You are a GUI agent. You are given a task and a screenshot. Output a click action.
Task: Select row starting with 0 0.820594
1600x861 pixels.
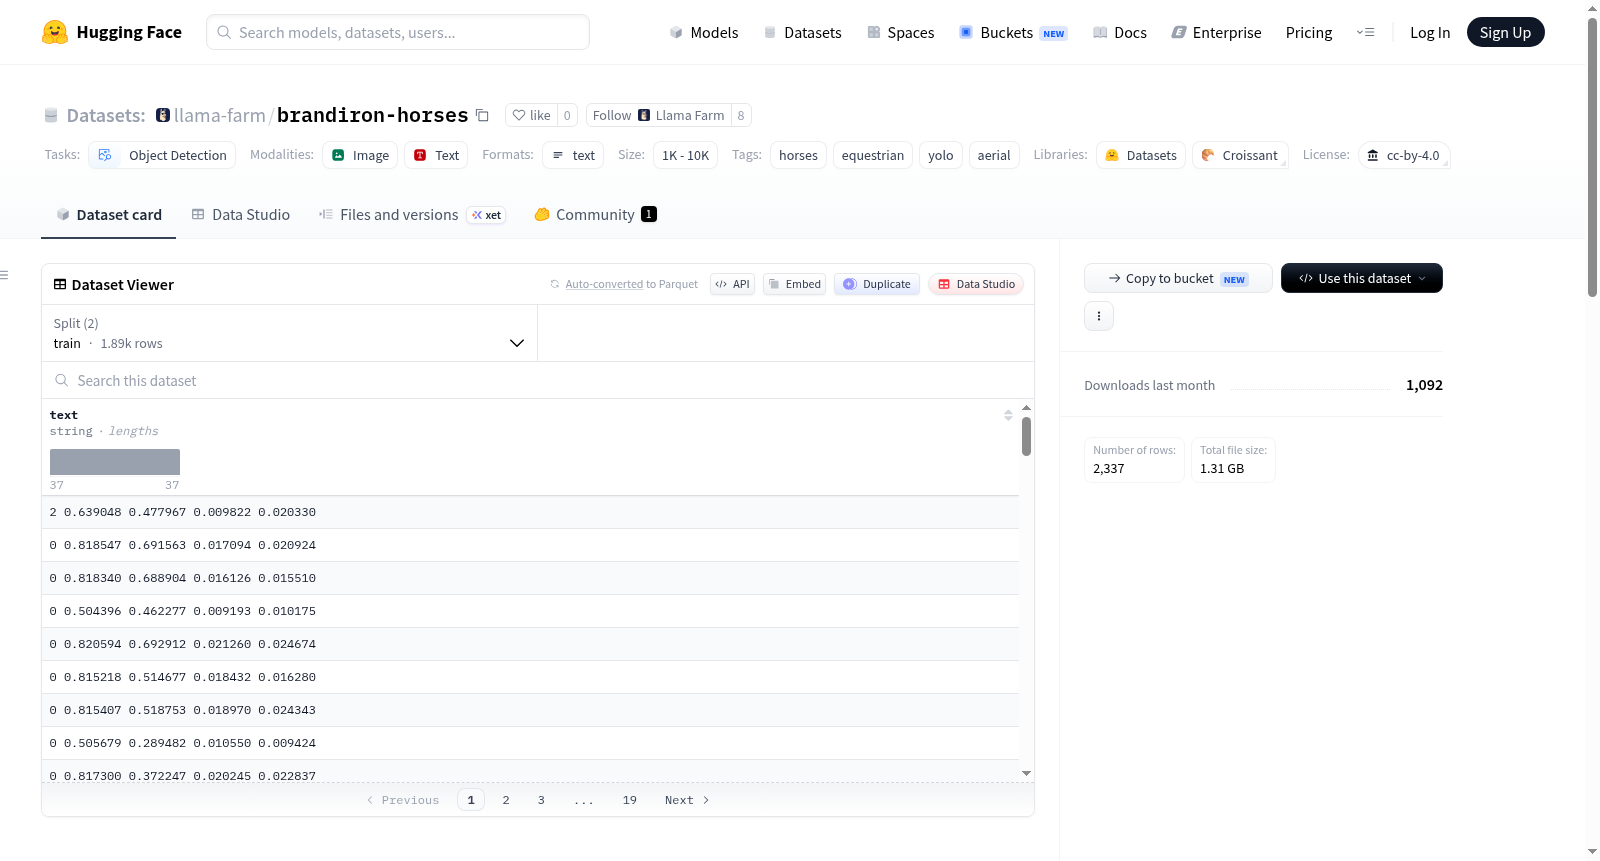(530, 644)
